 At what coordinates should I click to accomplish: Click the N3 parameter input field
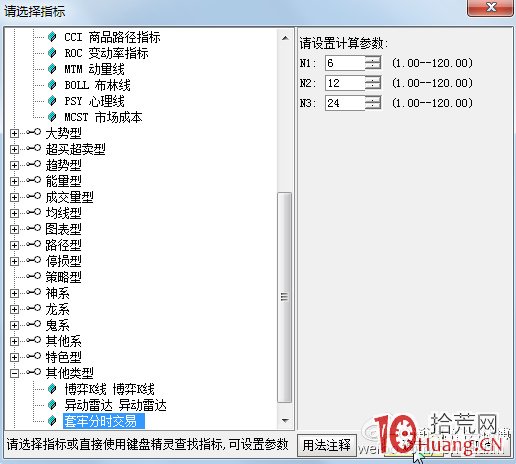pos(345,103)
